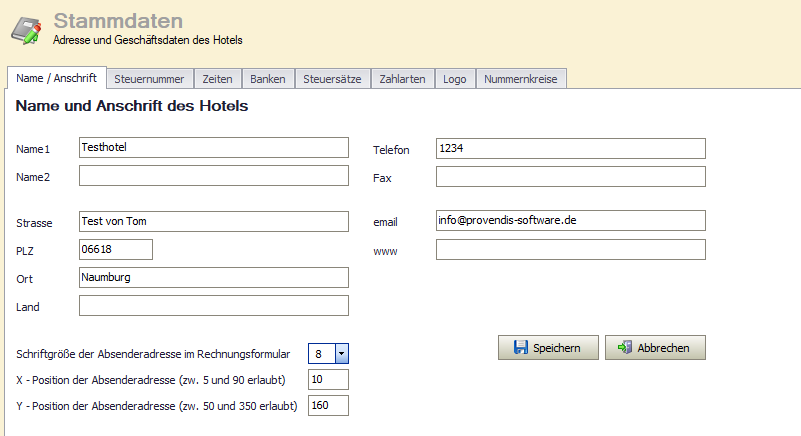Click the email field with provendis address
801x436 pixels.
click(570, 220)
